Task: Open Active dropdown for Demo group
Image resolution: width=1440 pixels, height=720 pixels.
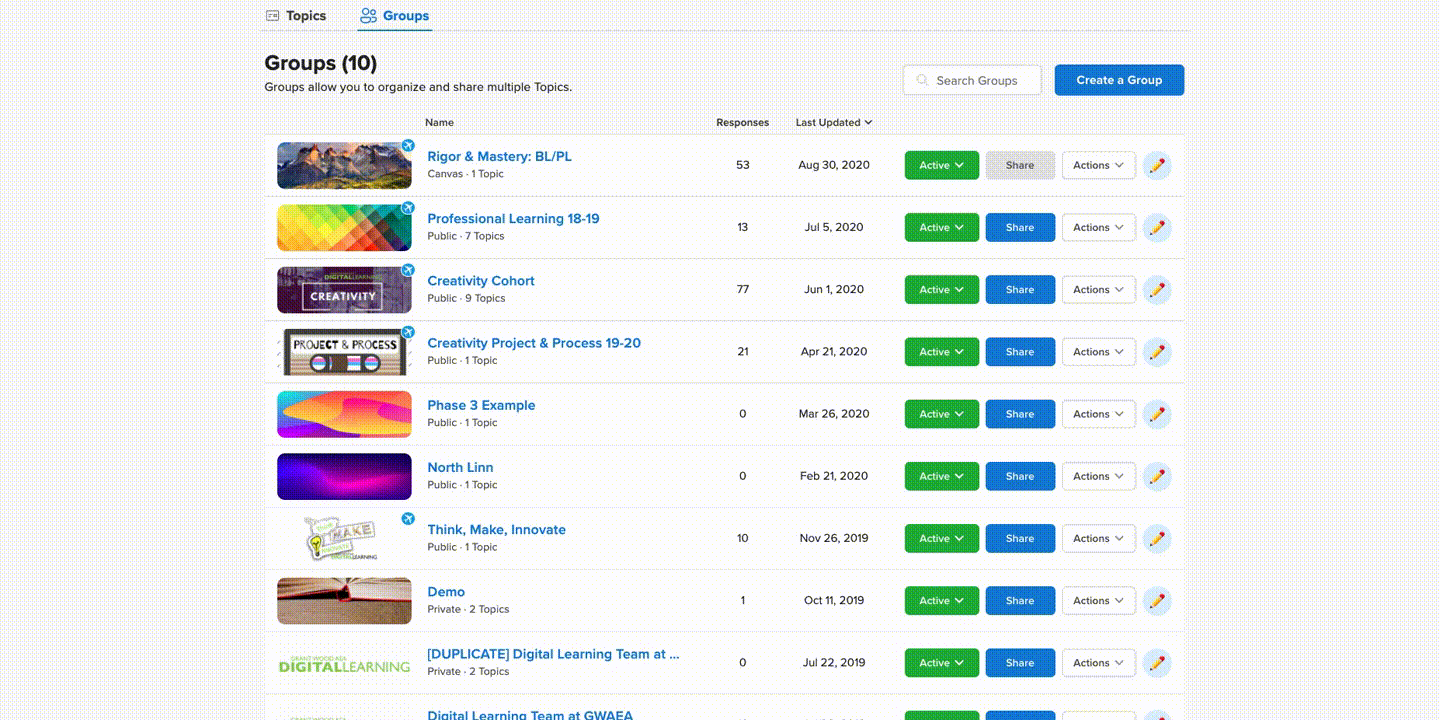Action: 942,601
